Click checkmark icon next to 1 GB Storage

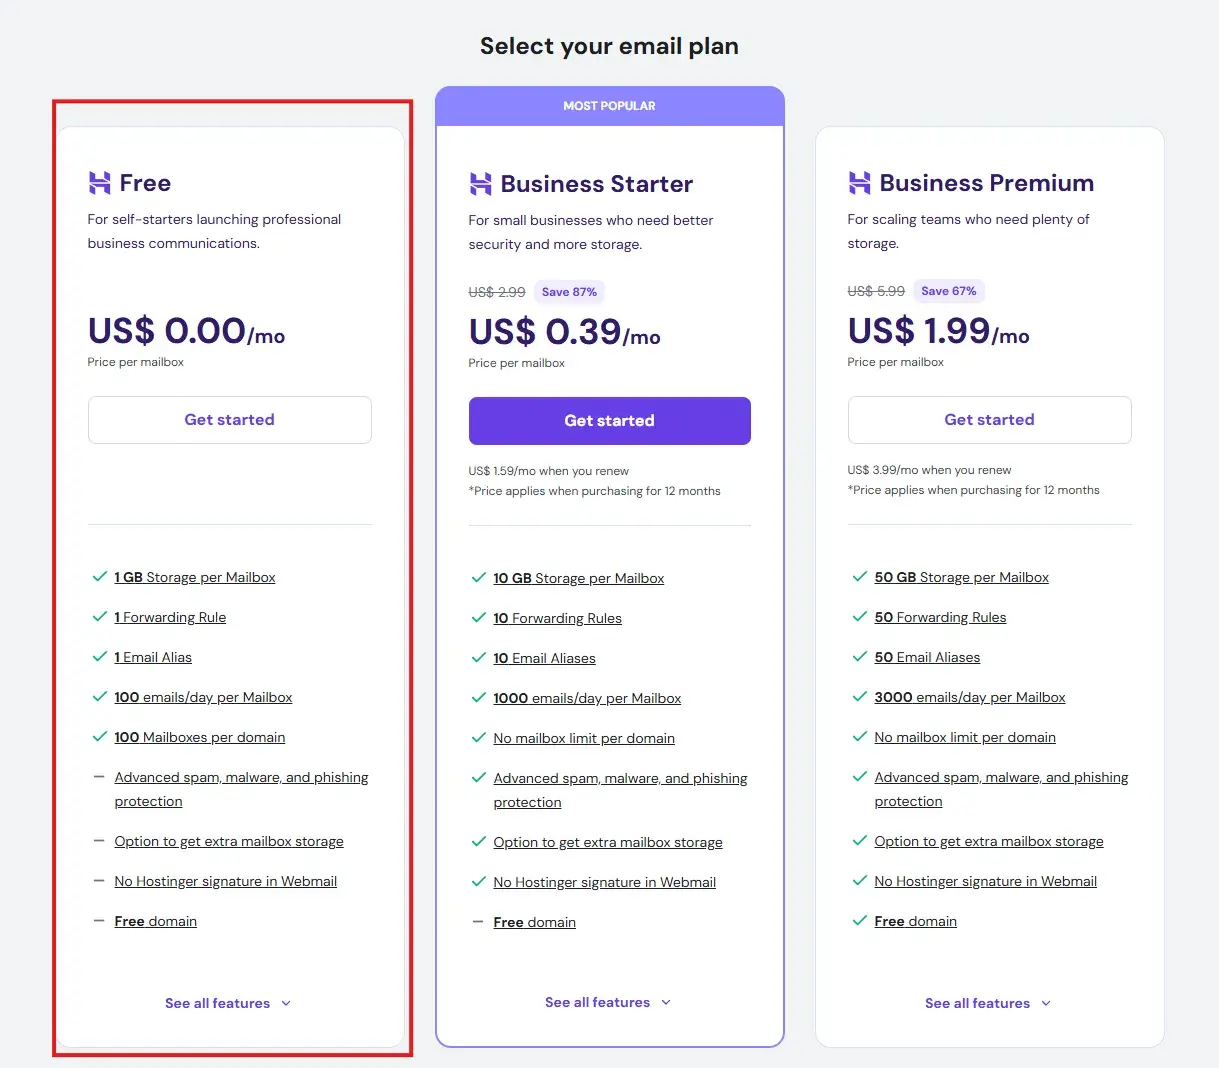pyautogui.click(x=99, y=577)
